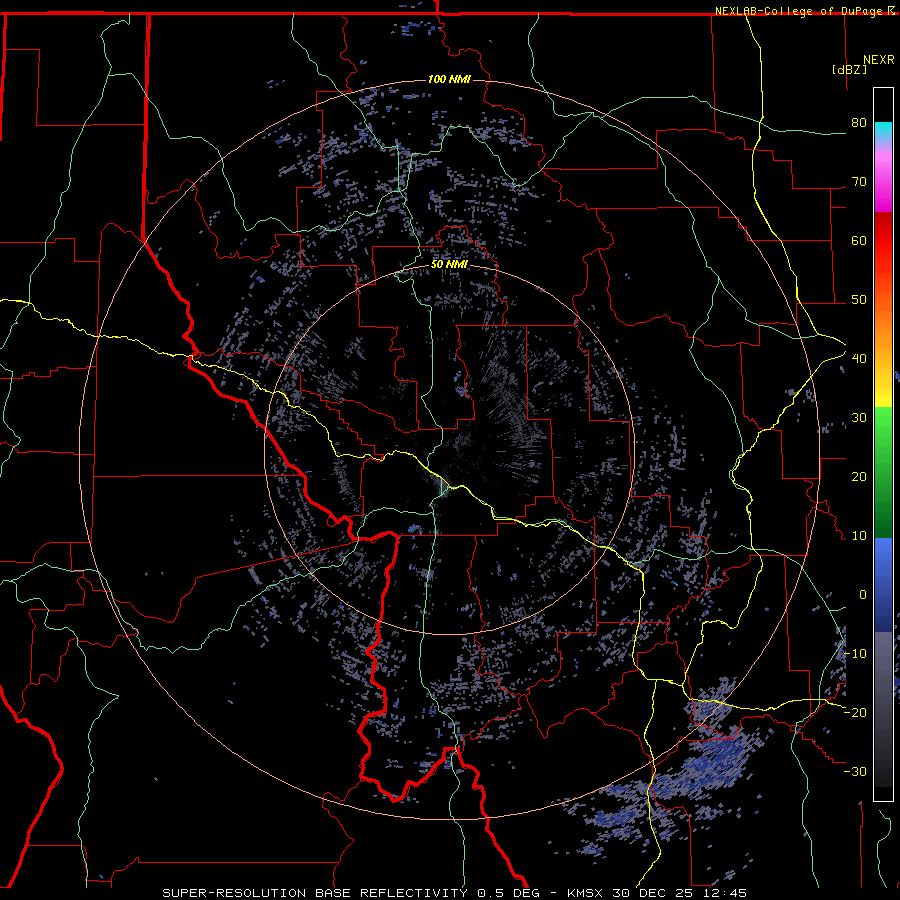Screen dimensions: 900x900
Task: Click the SUPER-RESOLUTION BASE REFLECTIVITY caption text
Action: pos(315,893)
